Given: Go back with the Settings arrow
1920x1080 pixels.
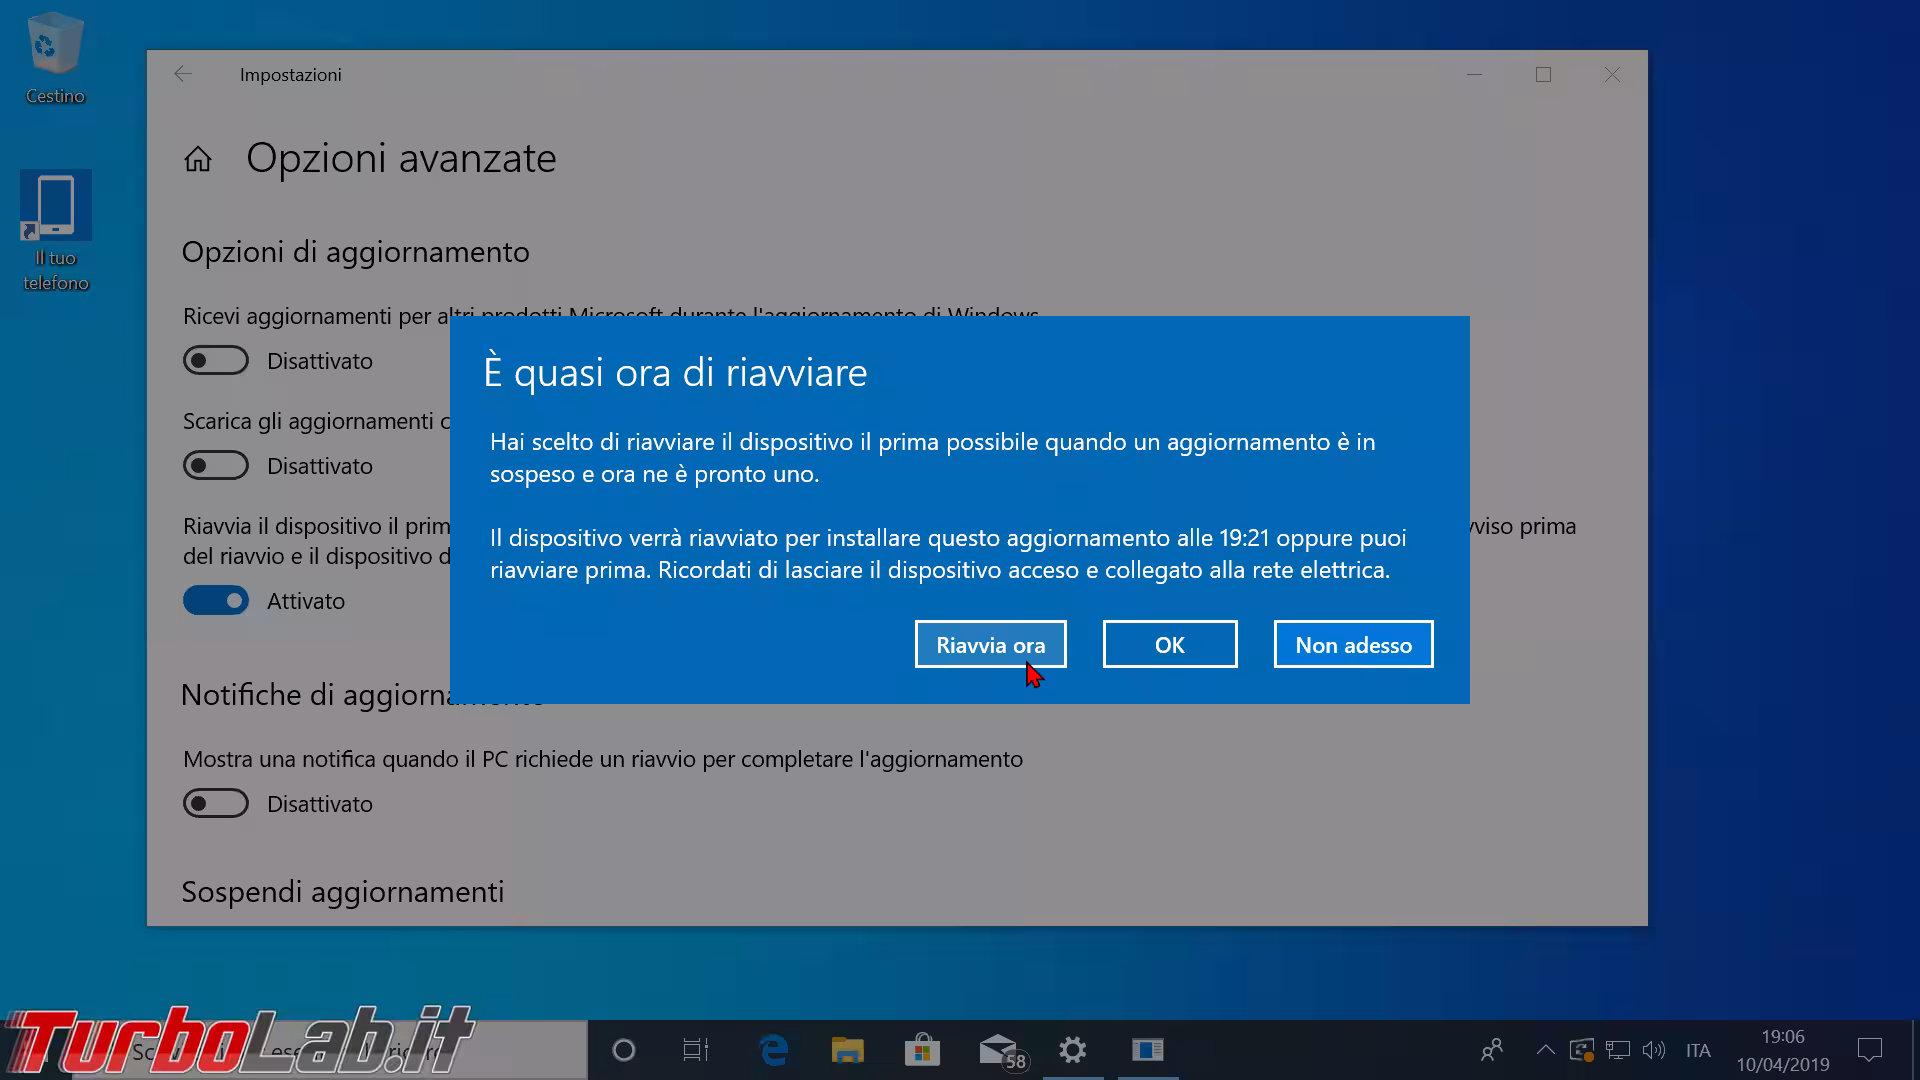Looking at the screenshot, I should coord(182,75).
